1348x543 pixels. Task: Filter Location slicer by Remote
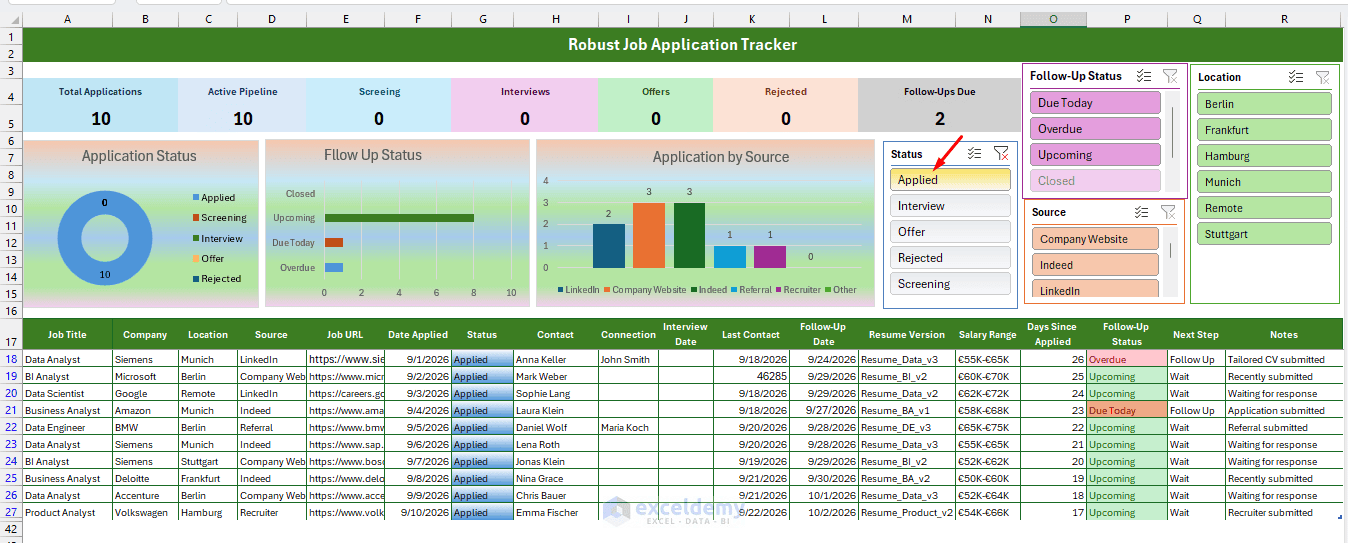1264,208
